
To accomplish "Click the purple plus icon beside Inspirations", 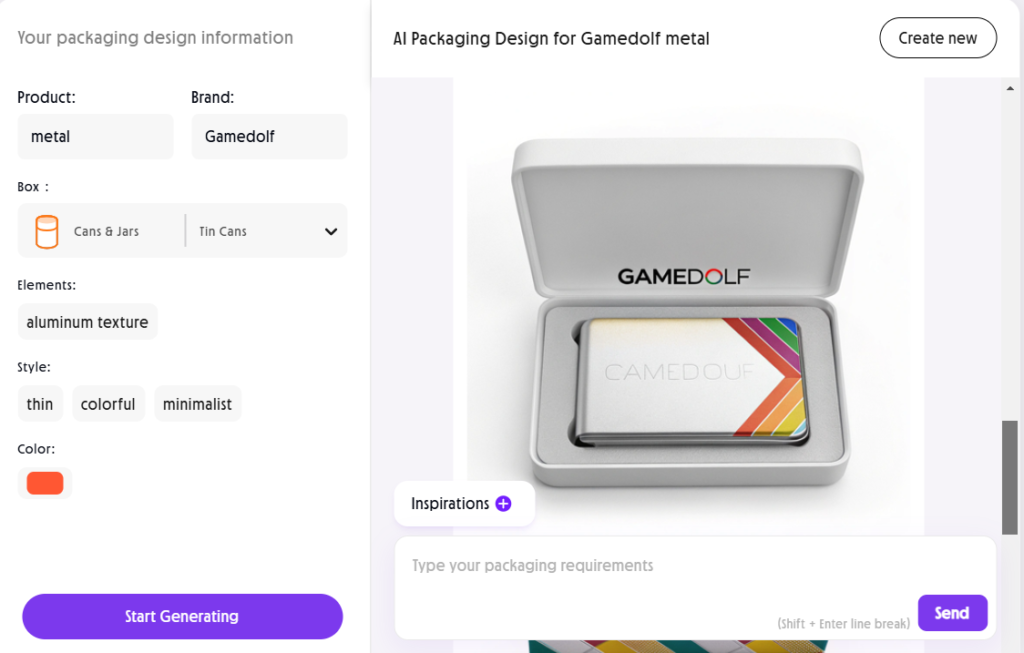I will (x=503, y=504).
